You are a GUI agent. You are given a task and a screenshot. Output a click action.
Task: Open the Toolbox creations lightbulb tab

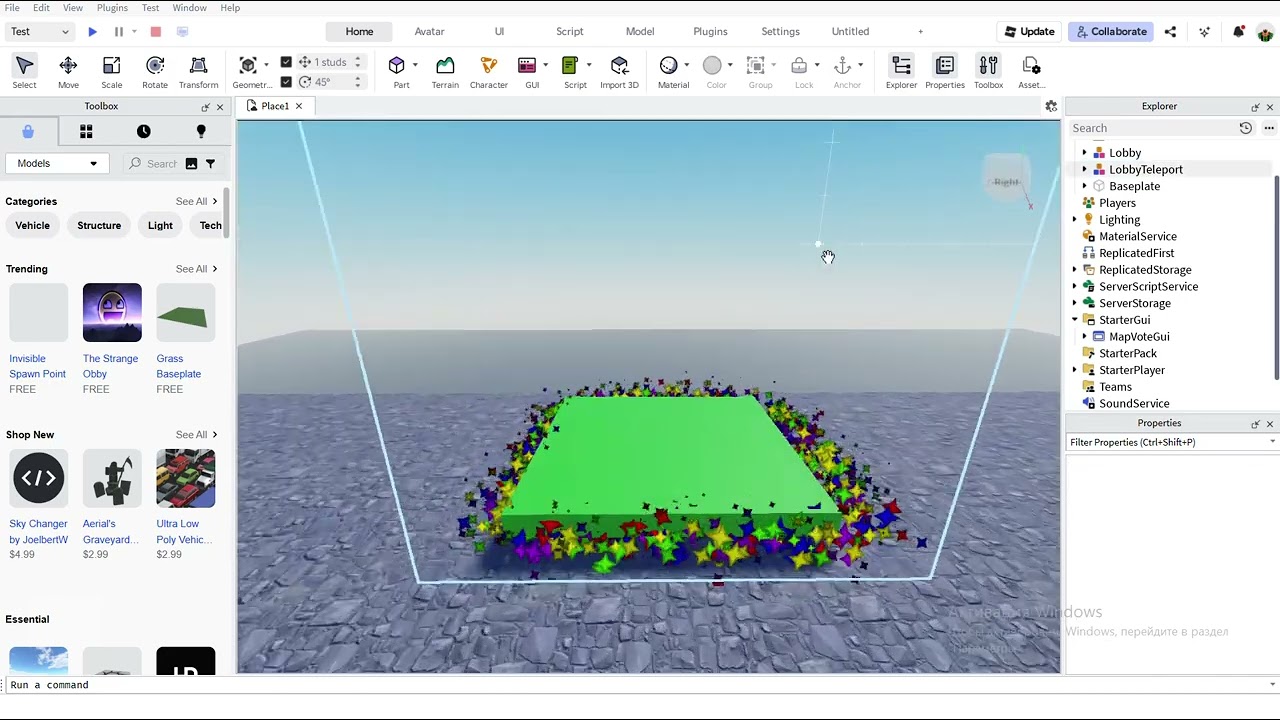pos(201,132)
